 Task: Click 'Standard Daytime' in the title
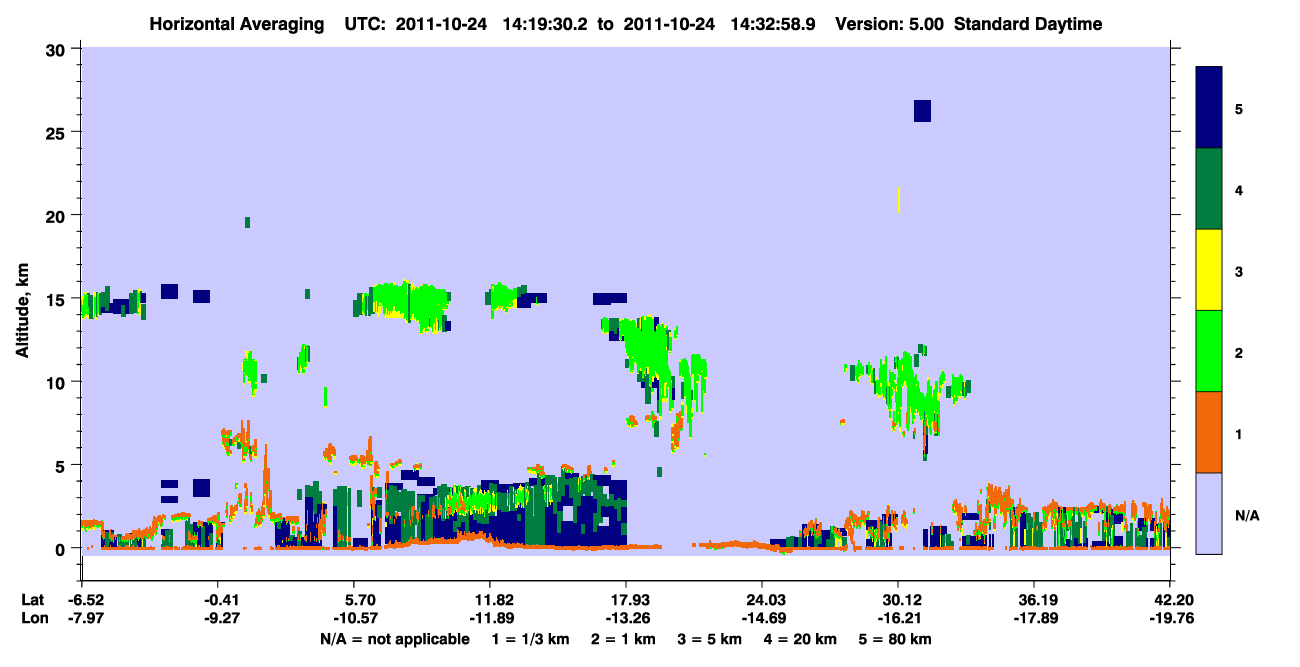[x=1028, y=24]
